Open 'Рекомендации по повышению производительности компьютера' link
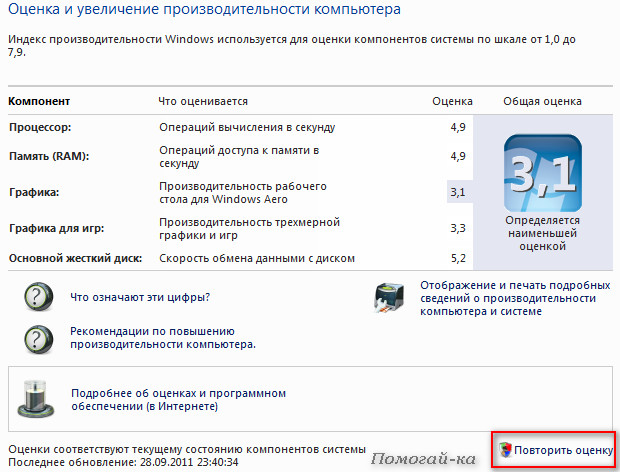Image resolution: width=620 pixels, height=472 pixels. tap(163, 338)
